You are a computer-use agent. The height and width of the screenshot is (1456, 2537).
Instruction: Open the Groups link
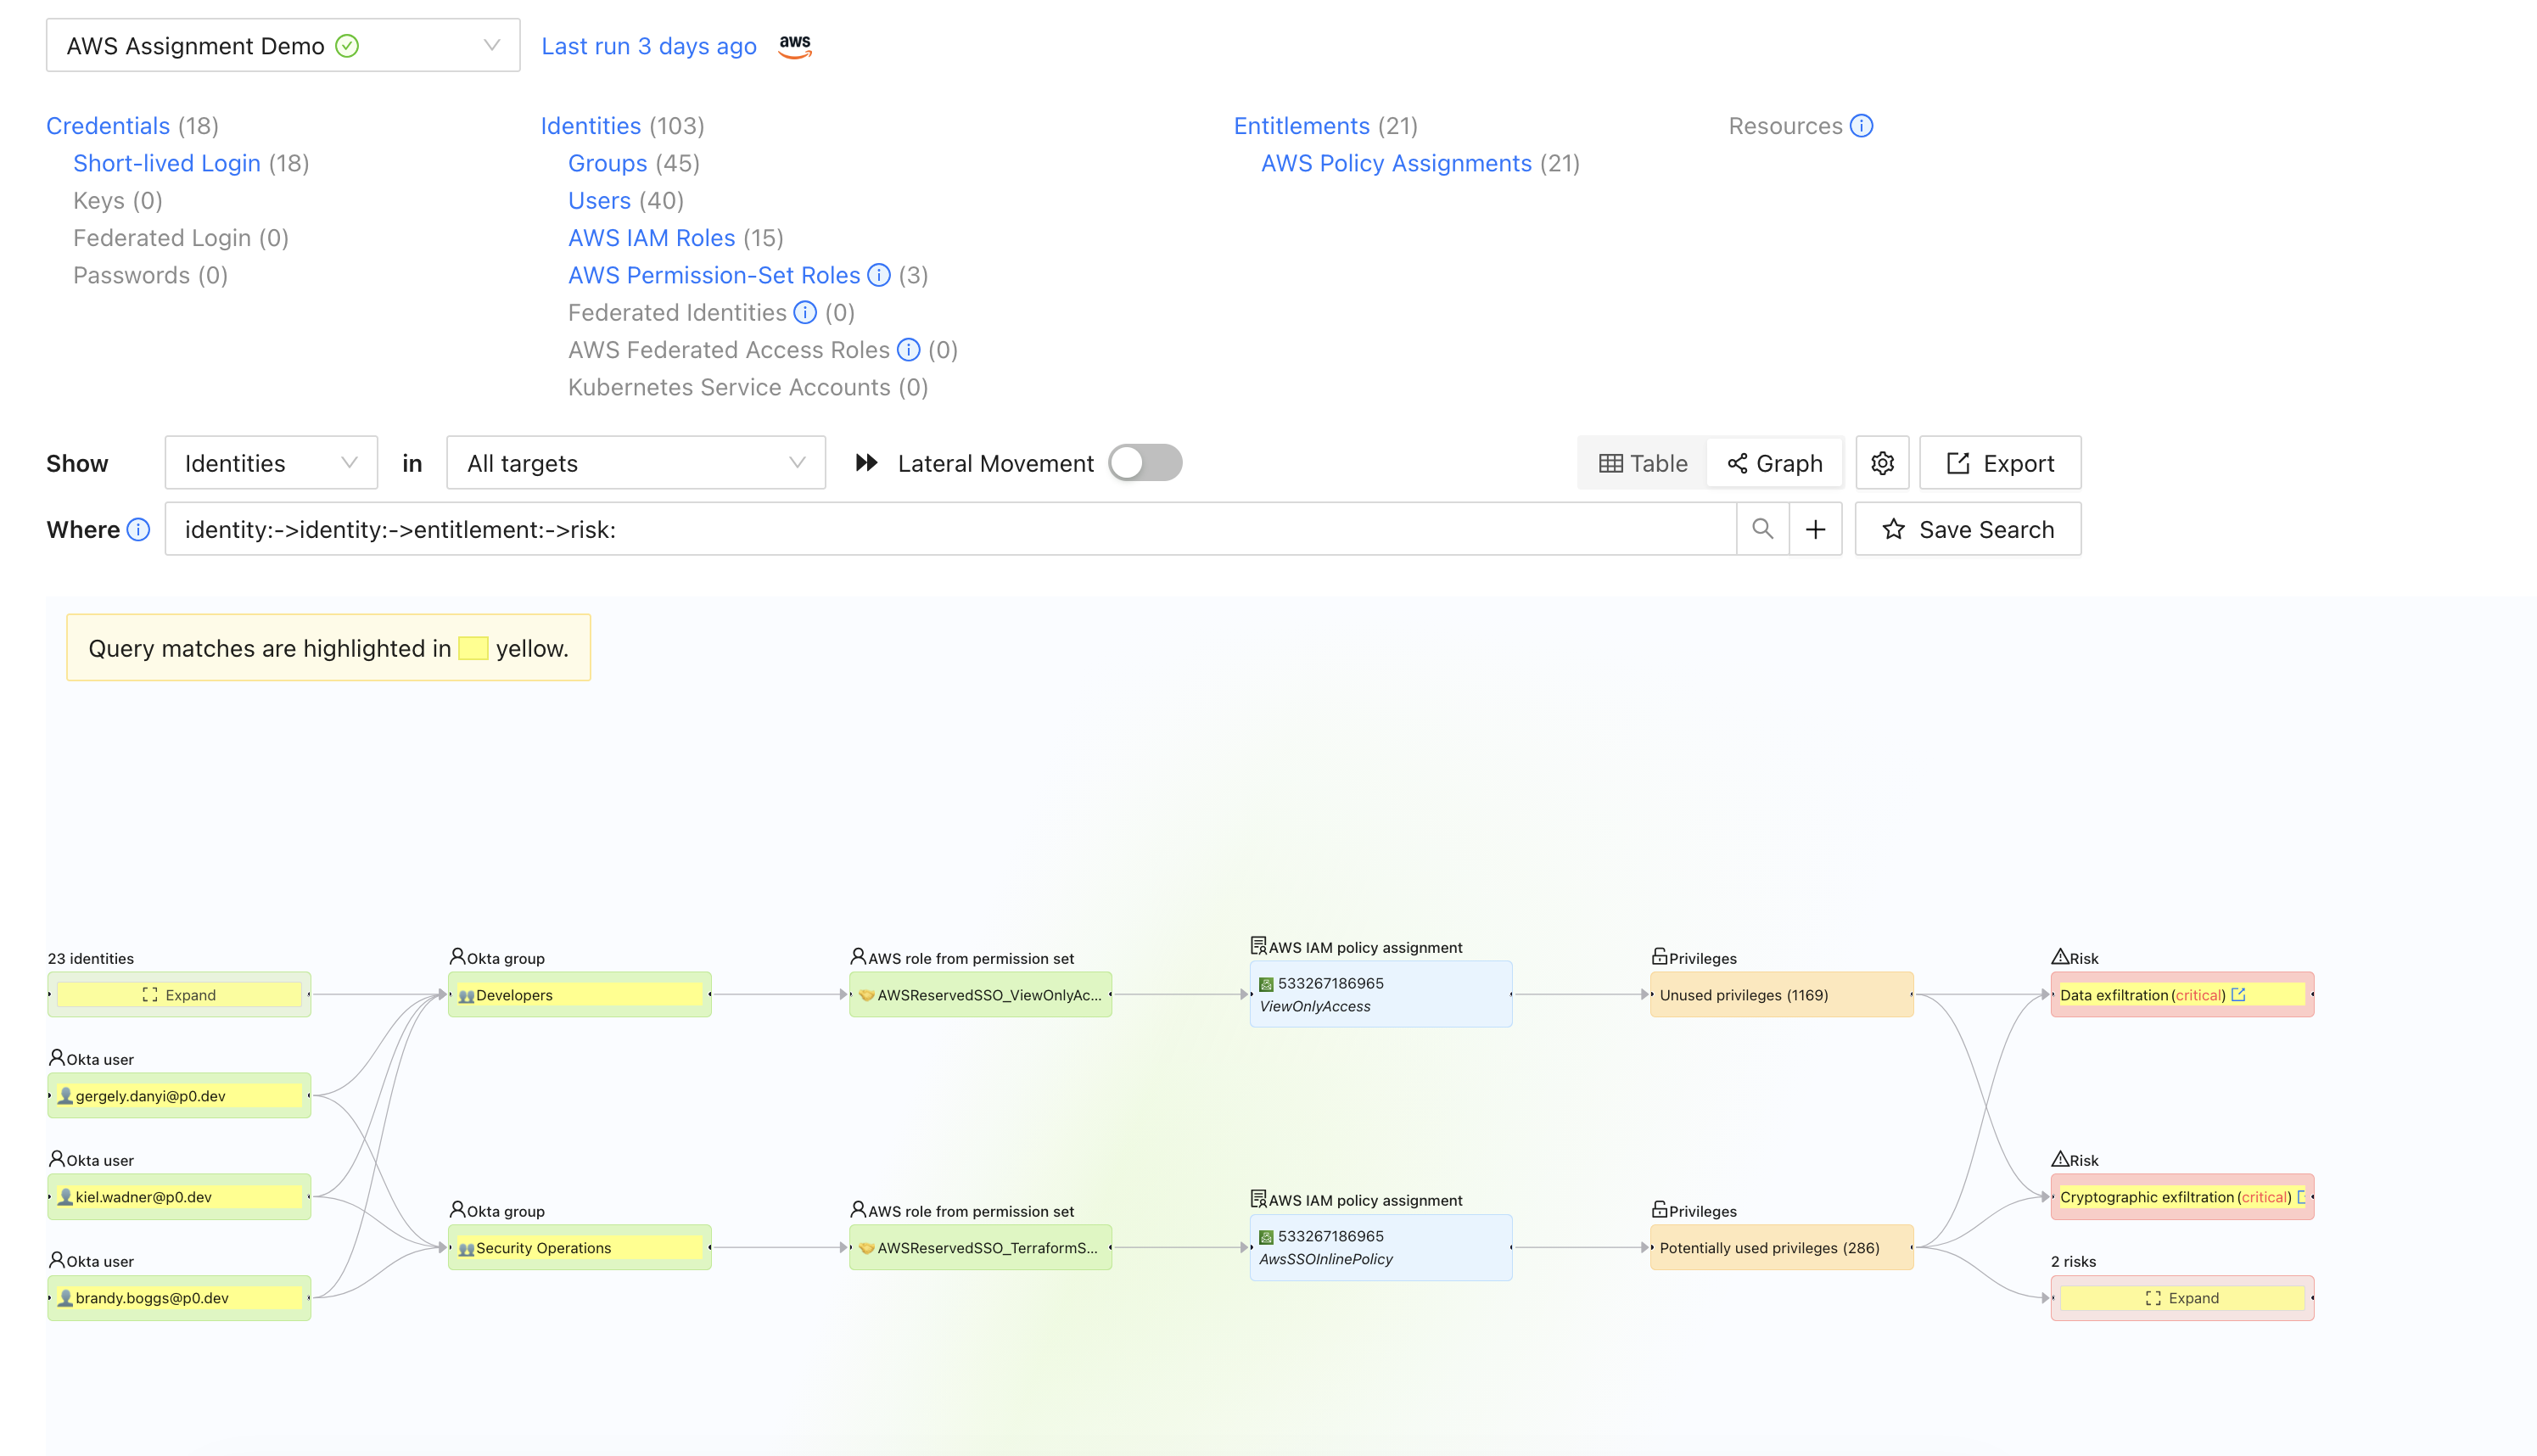608,163
